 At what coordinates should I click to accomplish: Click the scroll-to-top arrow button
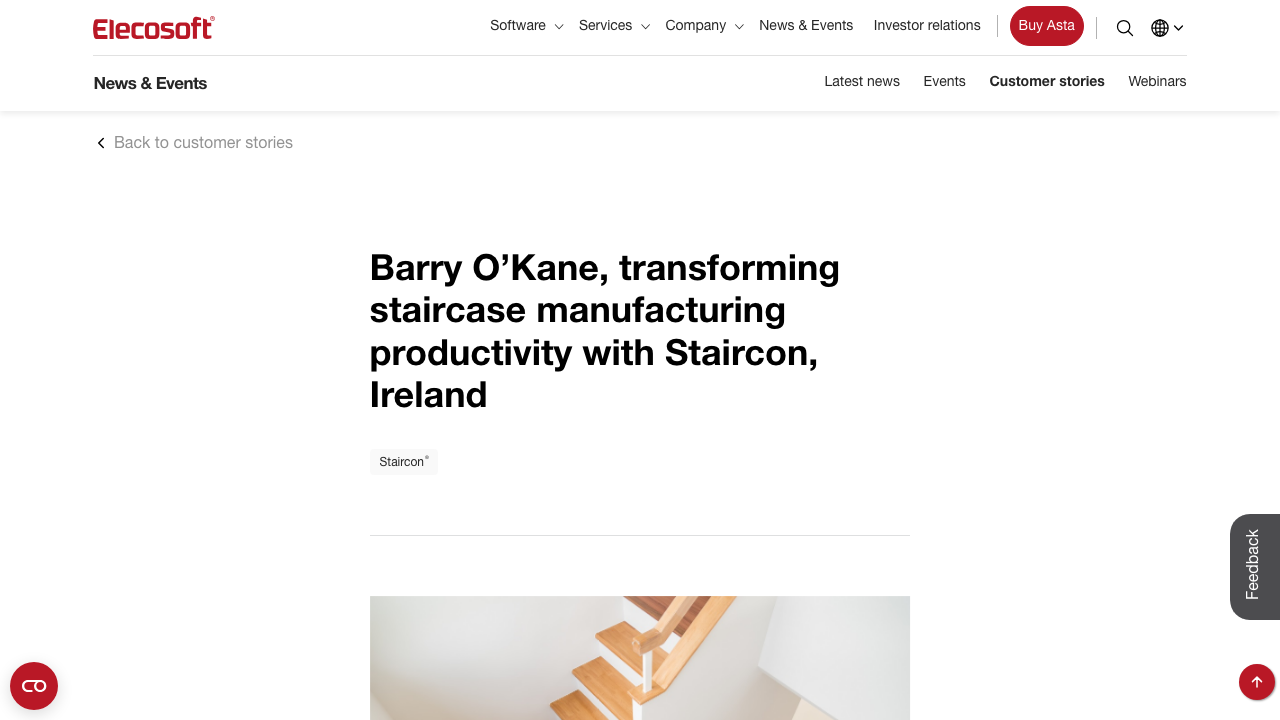[1256, 681]
